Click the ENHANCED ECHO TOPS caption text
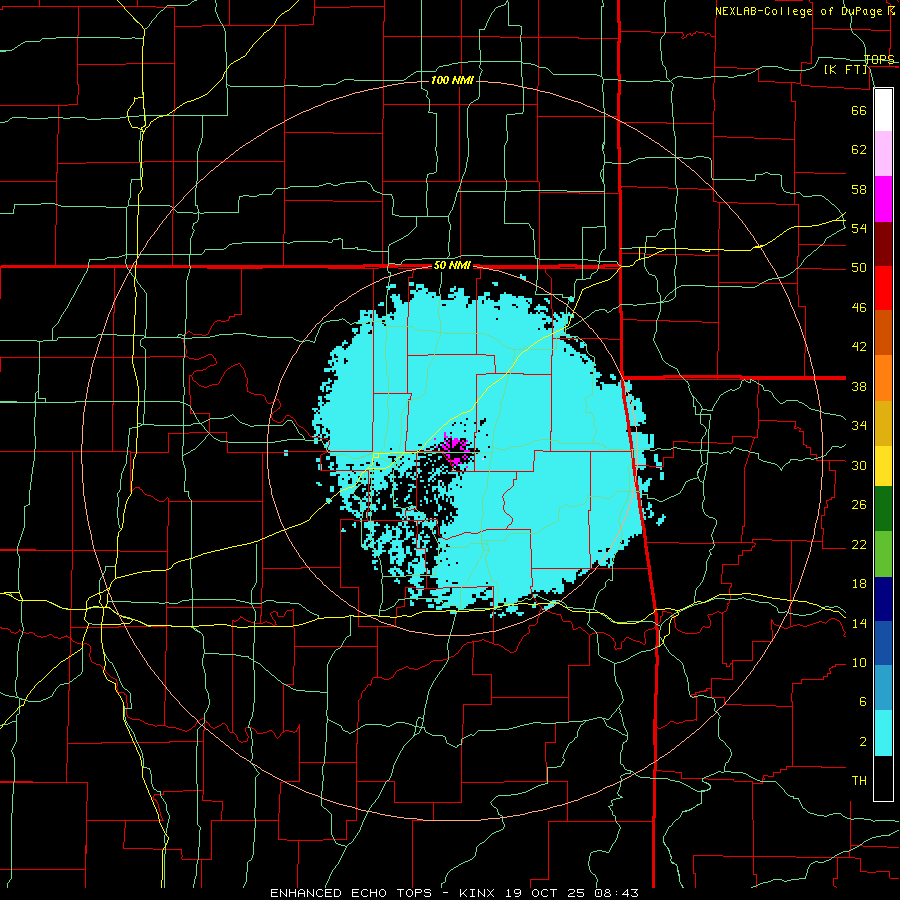This screenshot has width=900, height=900. tap(351, 893)
